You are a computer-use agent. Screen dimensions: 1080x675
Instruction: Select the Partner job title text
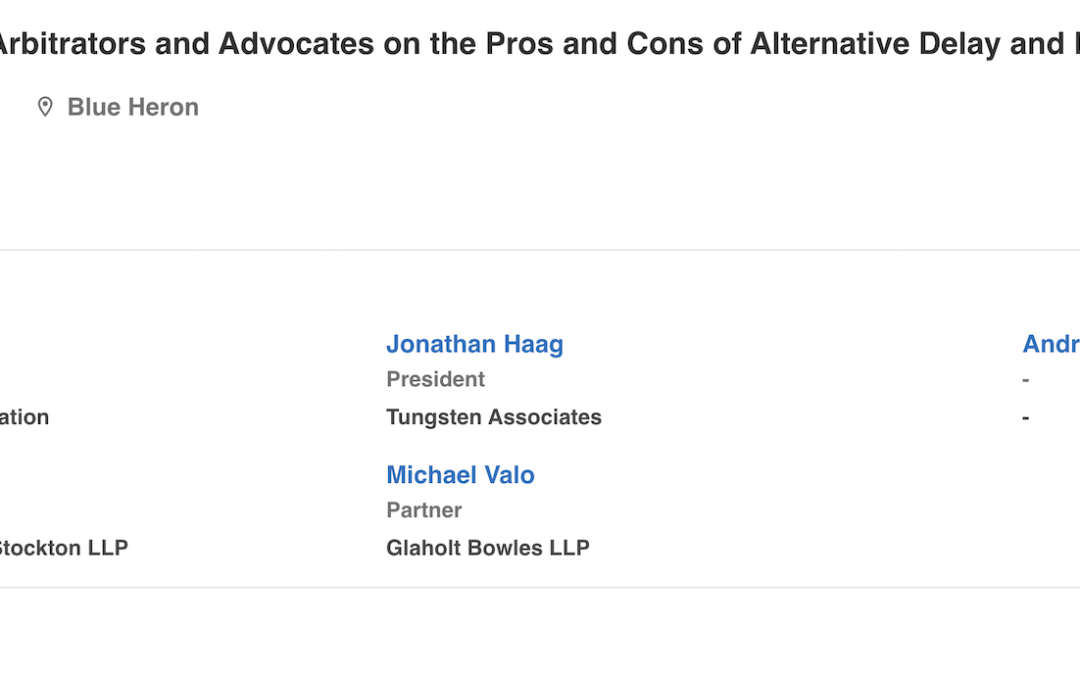pos(424,510)
